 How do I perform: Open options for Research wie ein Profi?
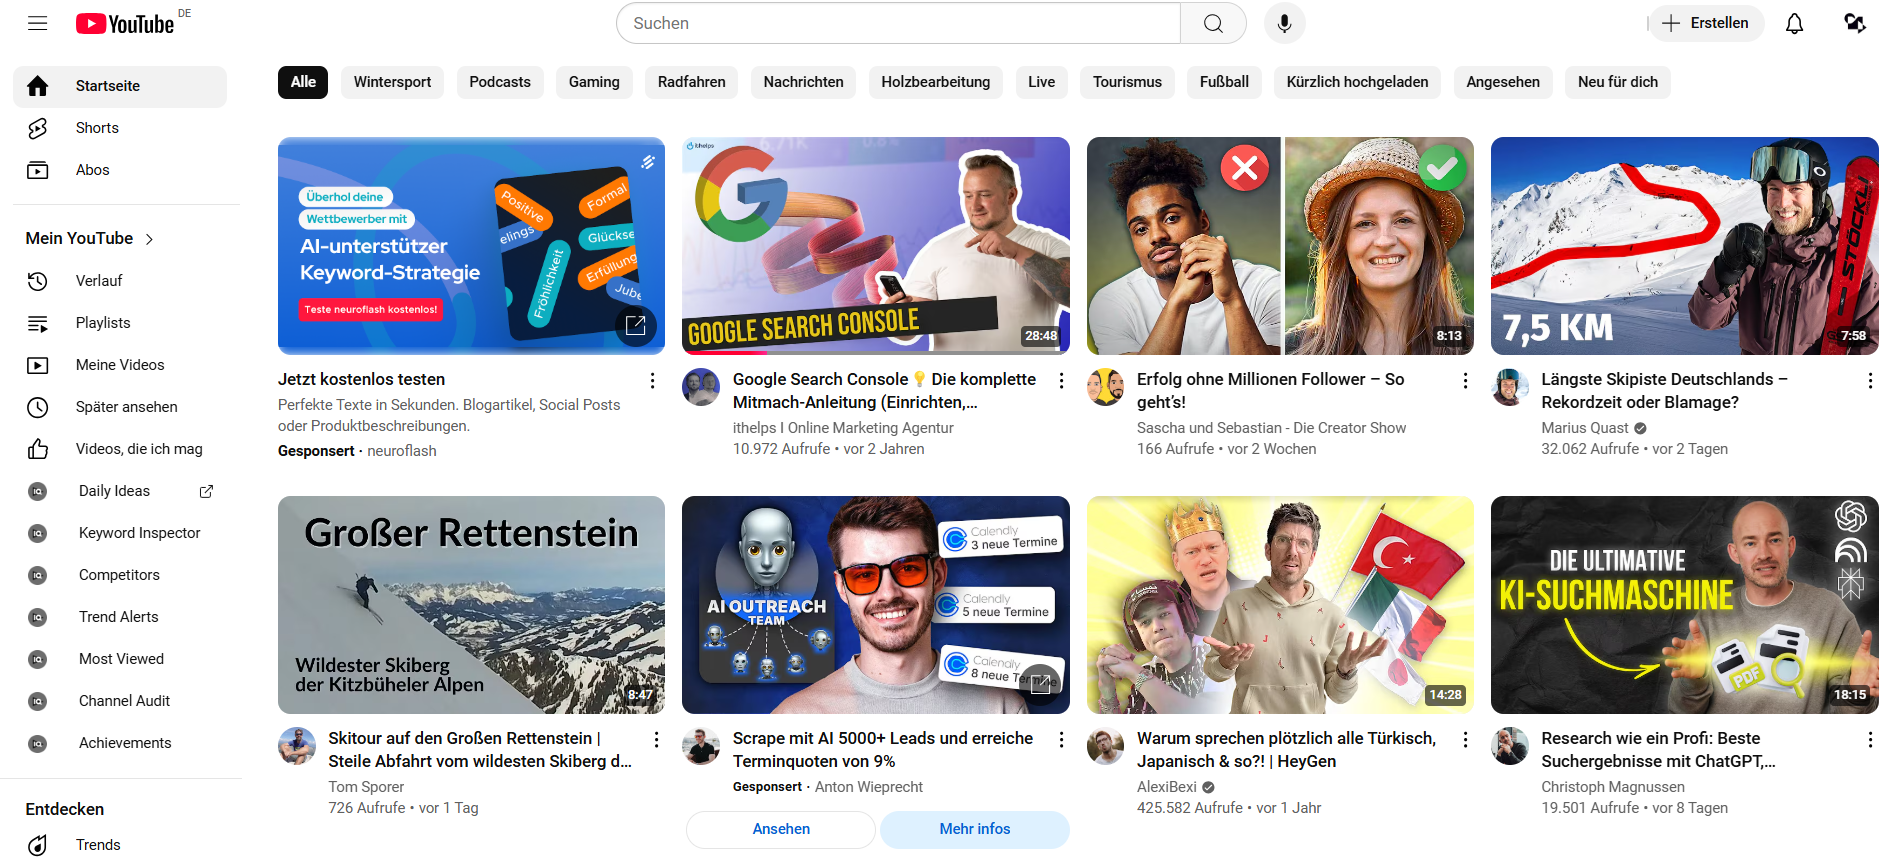click(x=1870, y=740)
